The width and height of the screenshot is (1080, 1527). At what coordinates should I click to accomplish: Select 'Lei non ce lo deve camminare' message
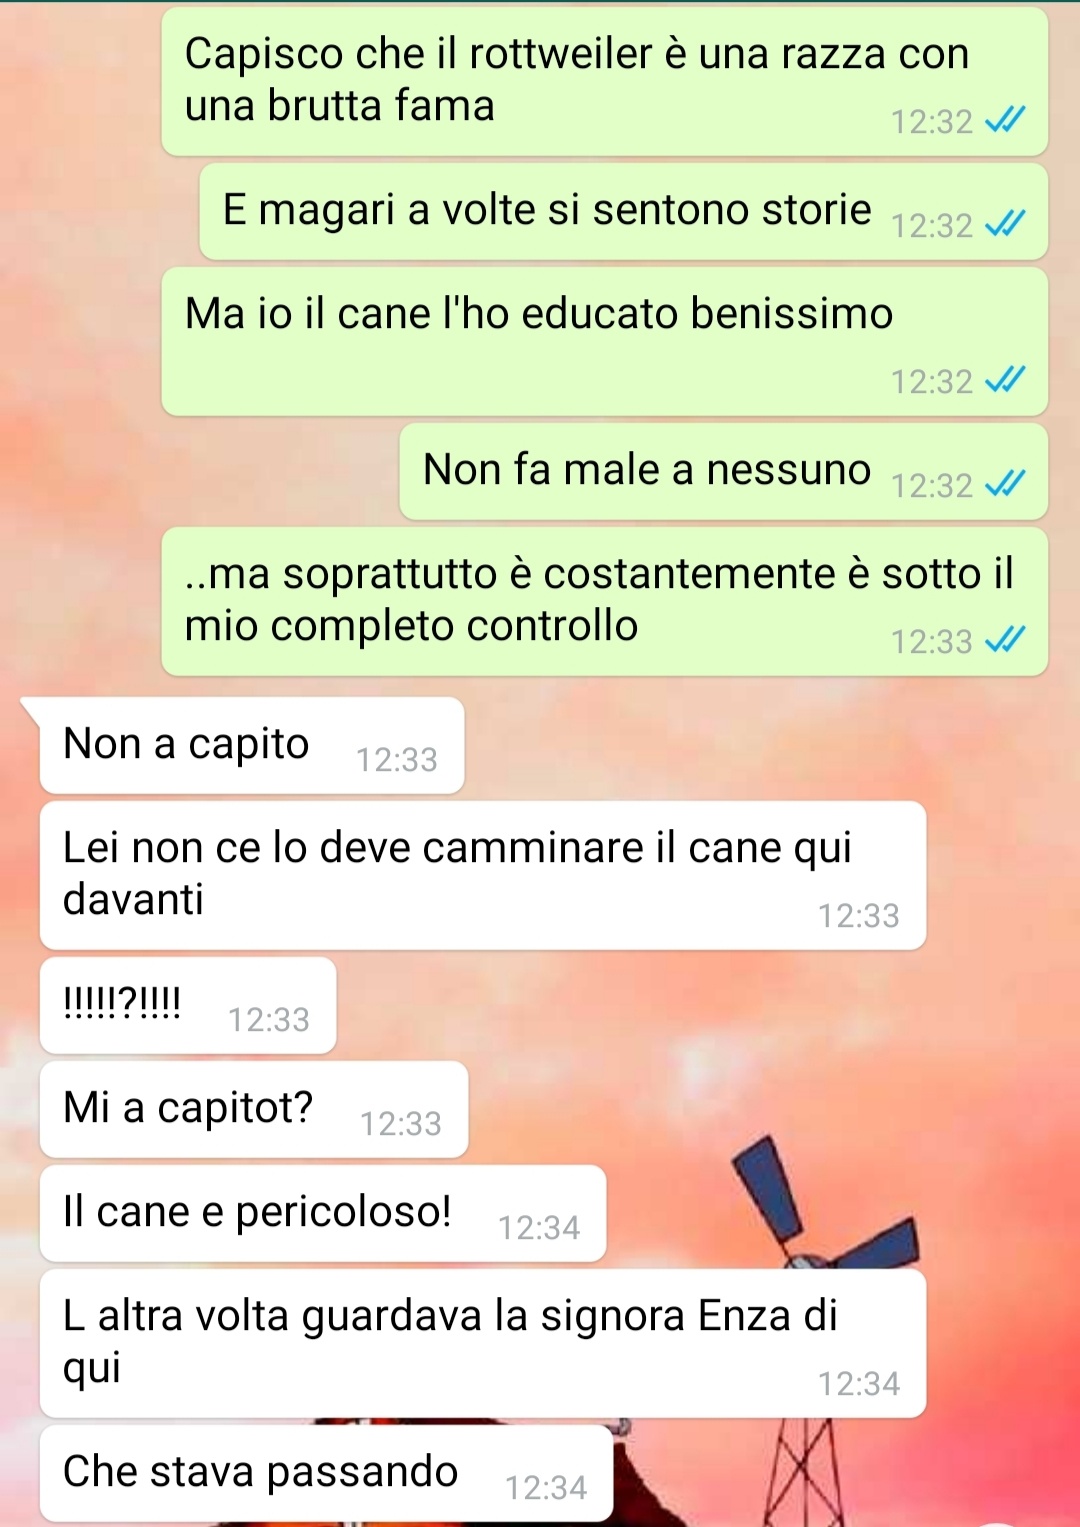483,876
